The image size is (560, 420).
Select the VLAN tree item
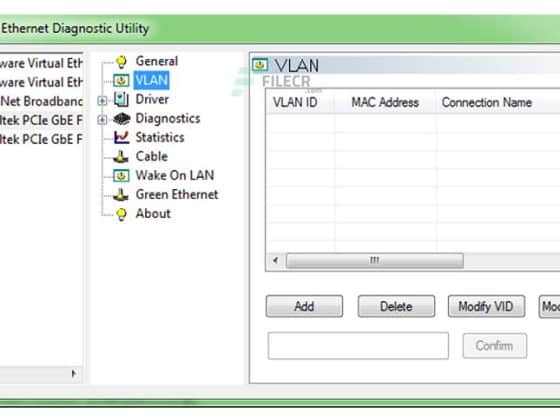tap(151, 80)
